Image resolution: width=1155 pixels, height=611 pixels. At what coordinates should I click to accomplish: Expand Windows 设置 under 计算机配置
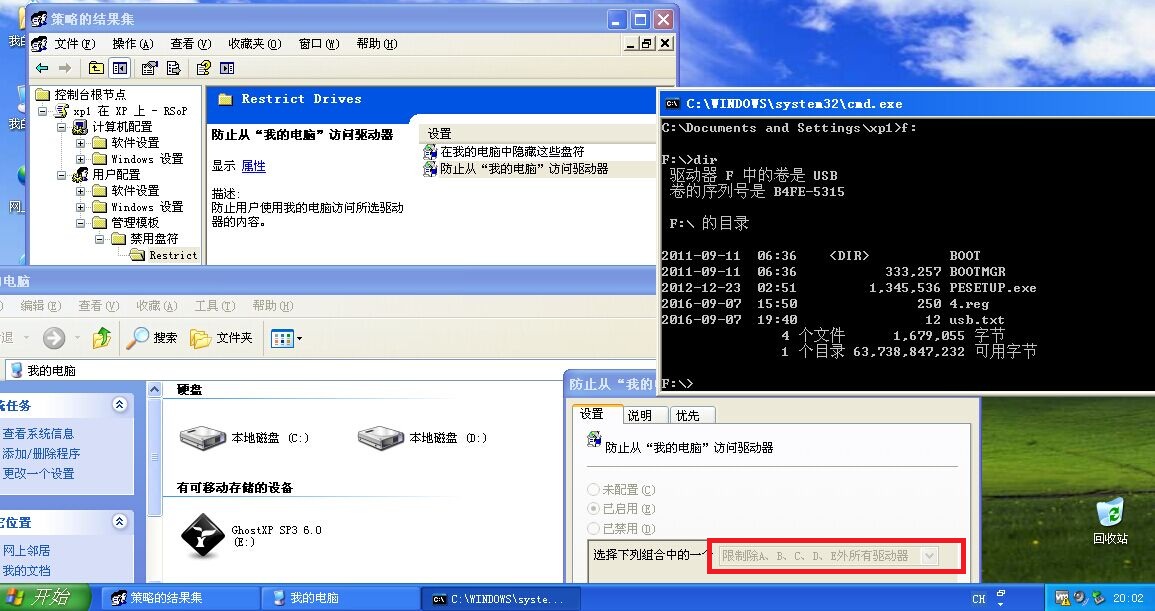coord(80,158)
